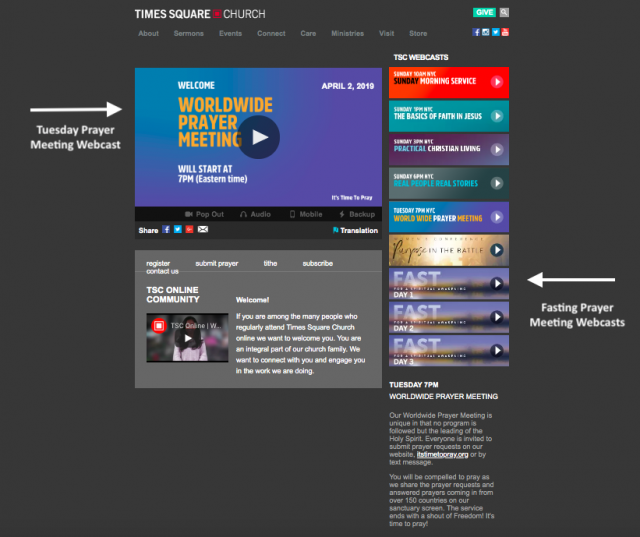
Task: Open the contact us link
Action: tap(162, 271)
